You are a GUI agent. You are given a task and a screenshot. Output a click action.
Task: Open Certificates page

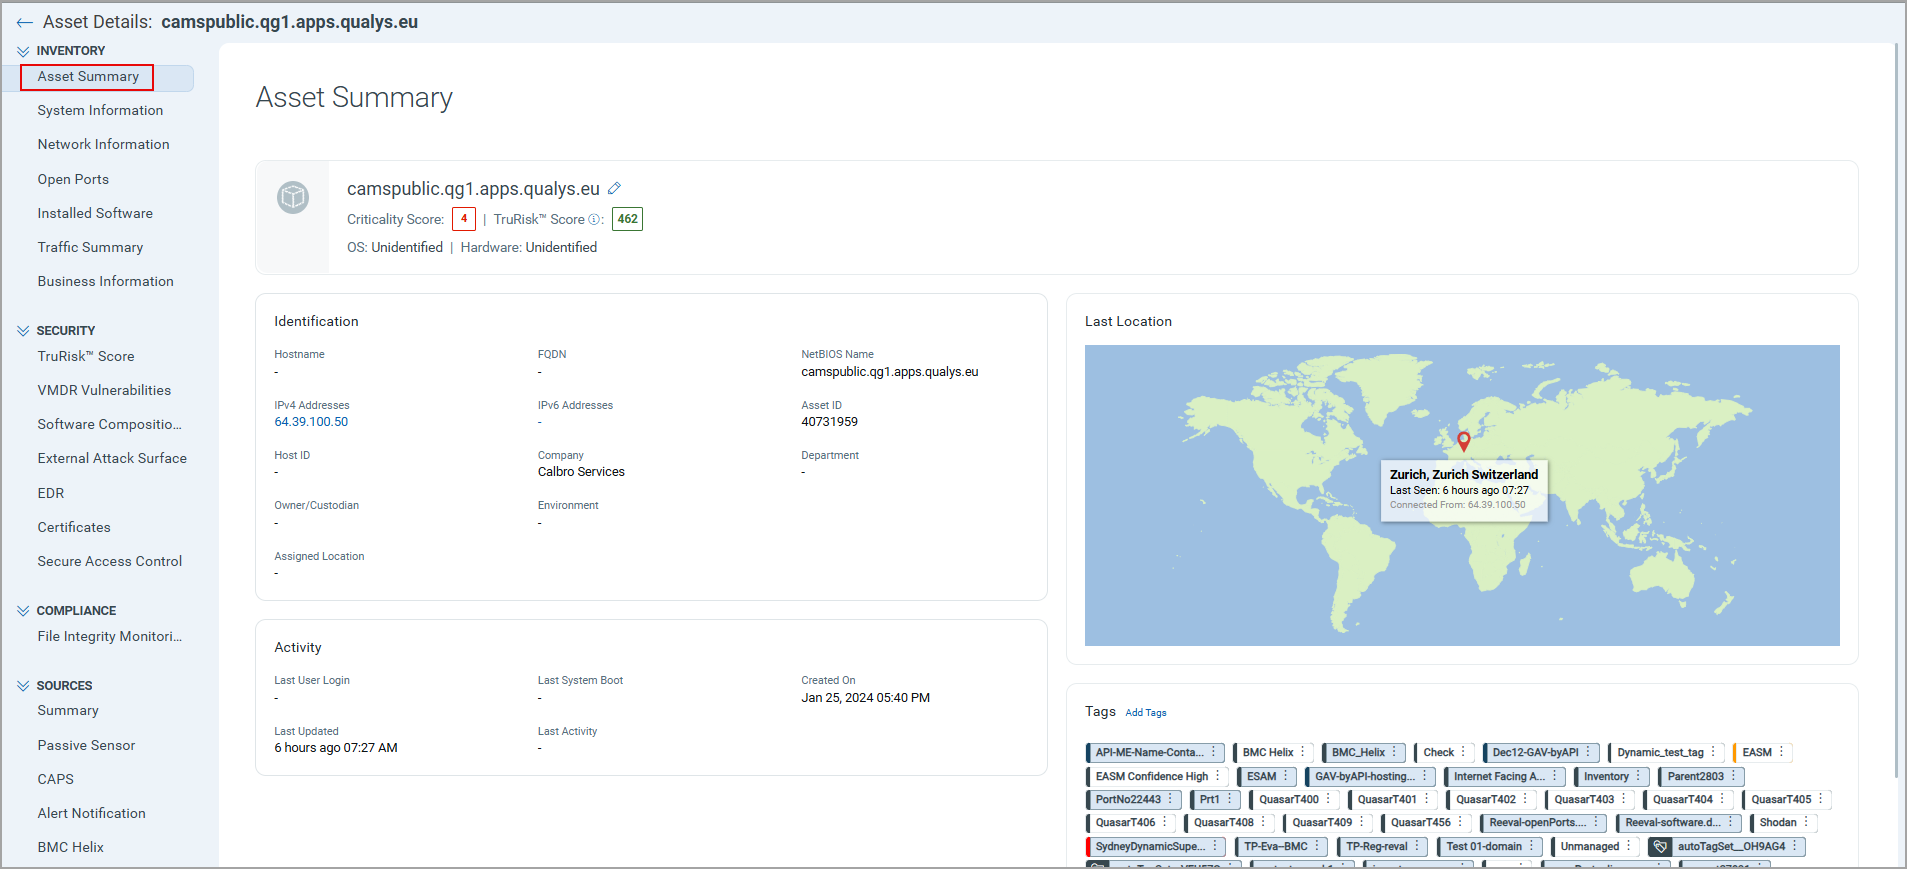tap(74, 527)
